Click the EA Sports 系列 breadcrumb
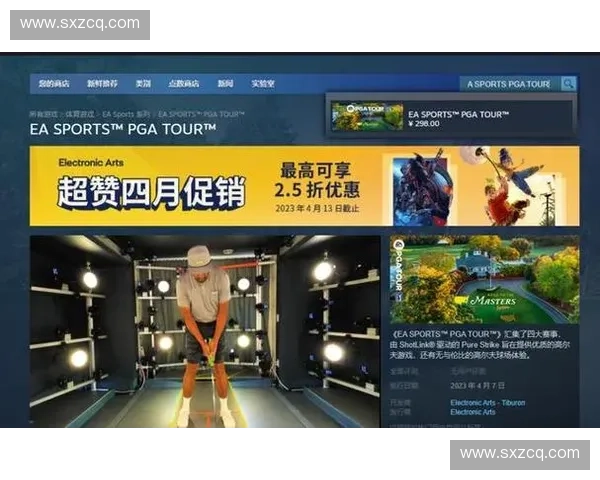Image resolution: width=600 pixels, height=480 pixels. (x=126, y=114)
